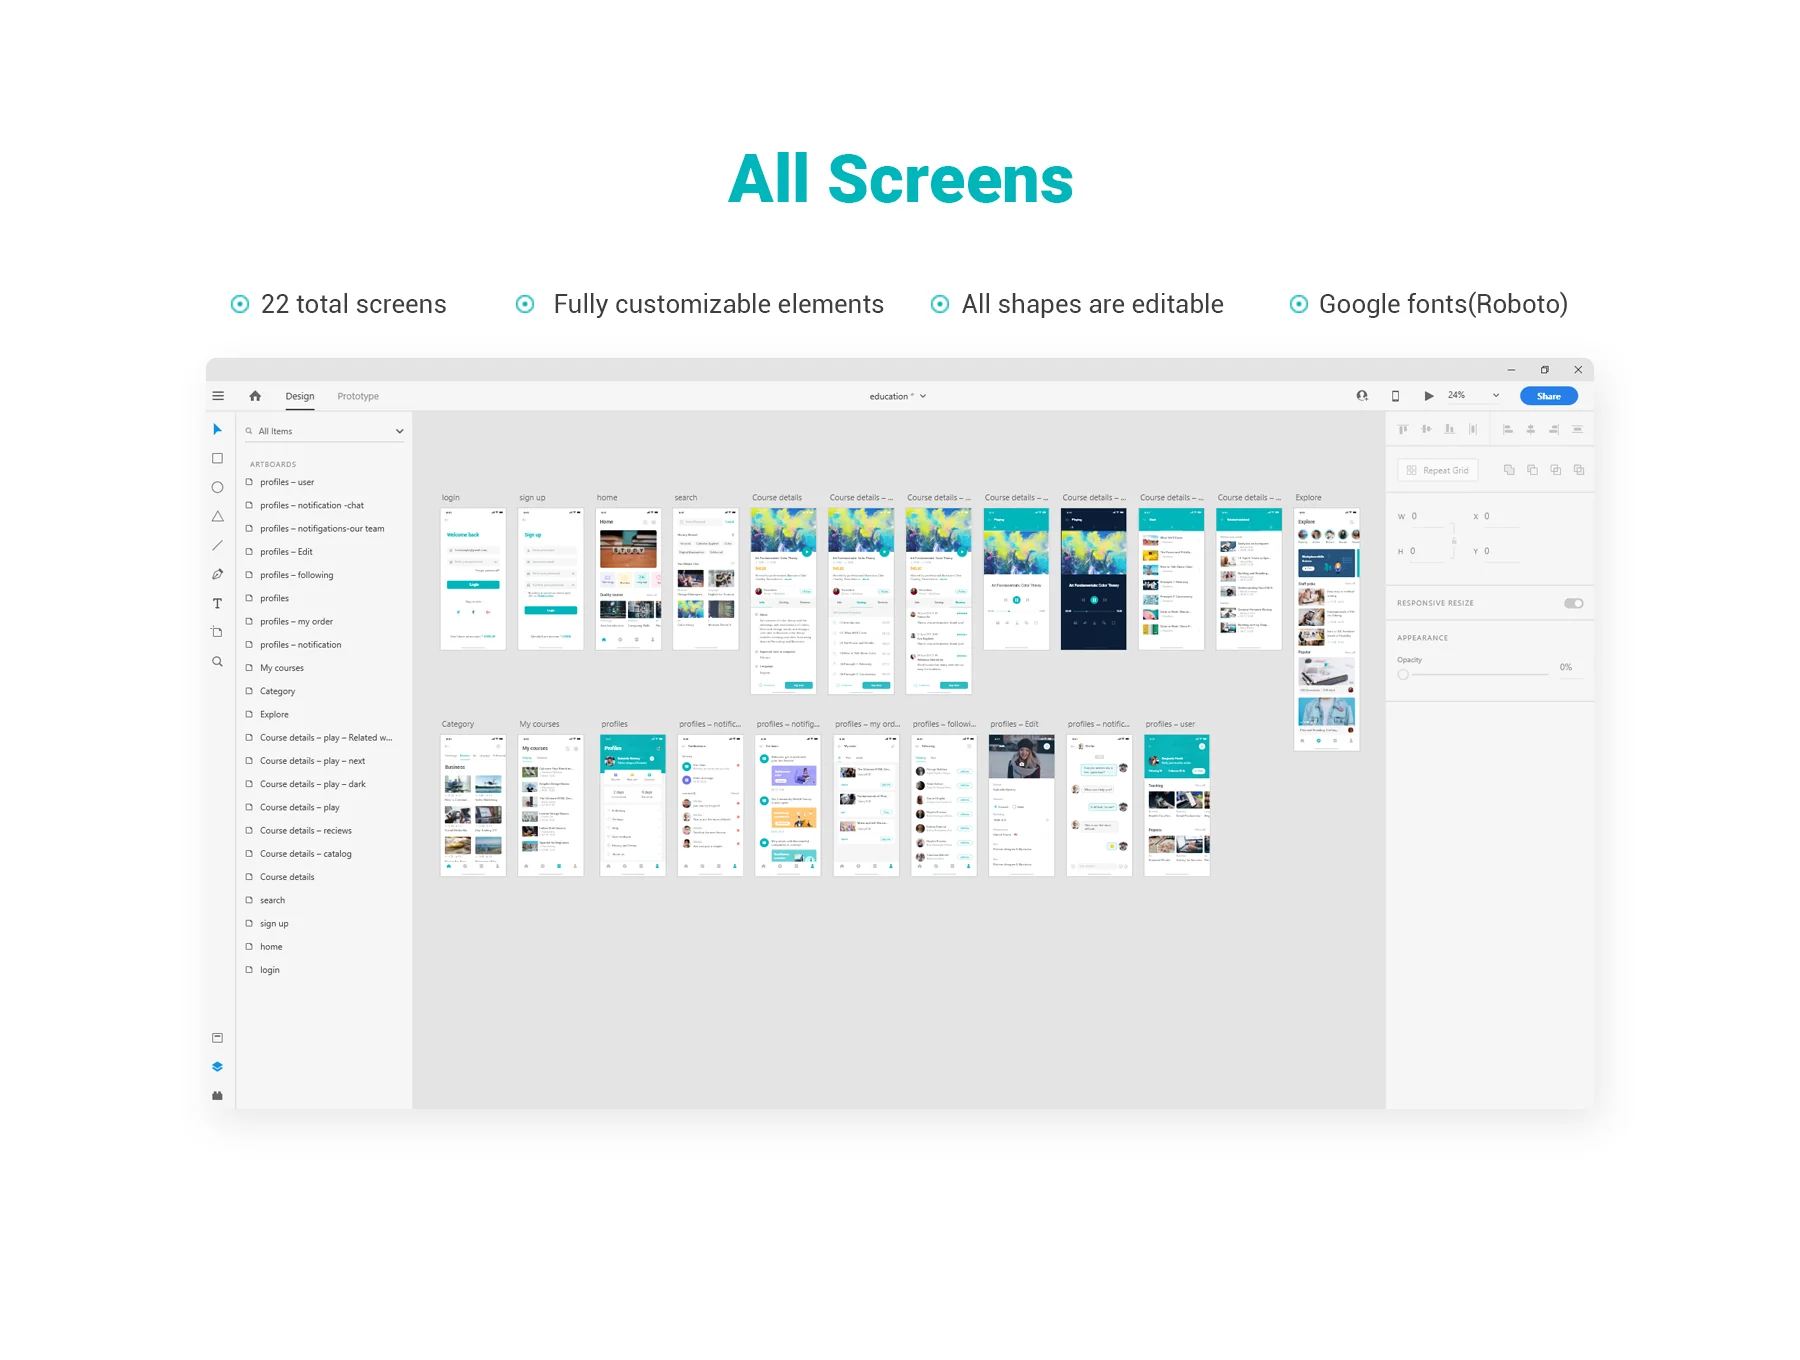Expand the All Items filter dropdown

[x=399, y=431]
